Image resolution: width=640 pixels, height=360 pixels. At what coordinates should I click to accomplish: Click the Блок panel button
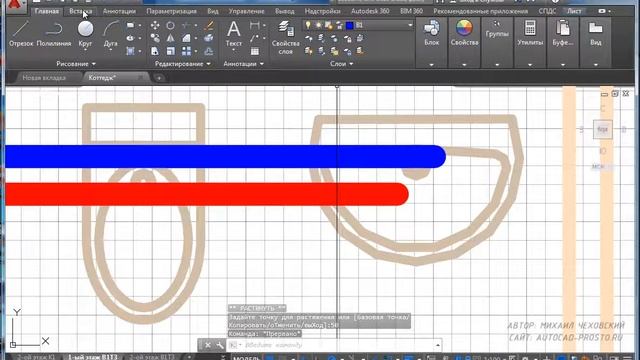[x=431, y=33]
